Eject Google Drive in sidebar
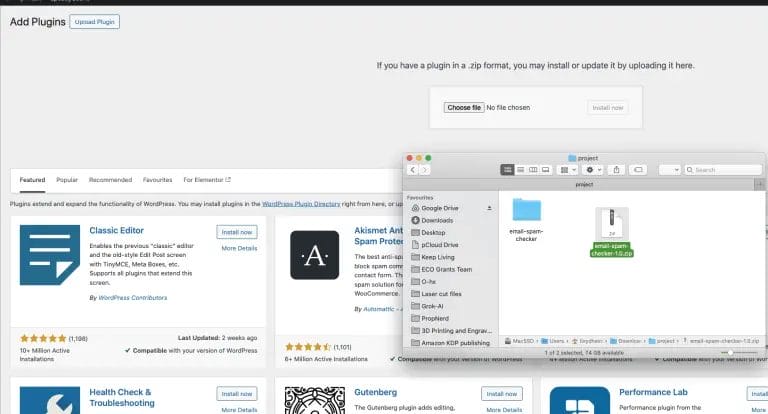Image resolution: width=768 pixels, height=414 pixels. click(x=489, y=208)
